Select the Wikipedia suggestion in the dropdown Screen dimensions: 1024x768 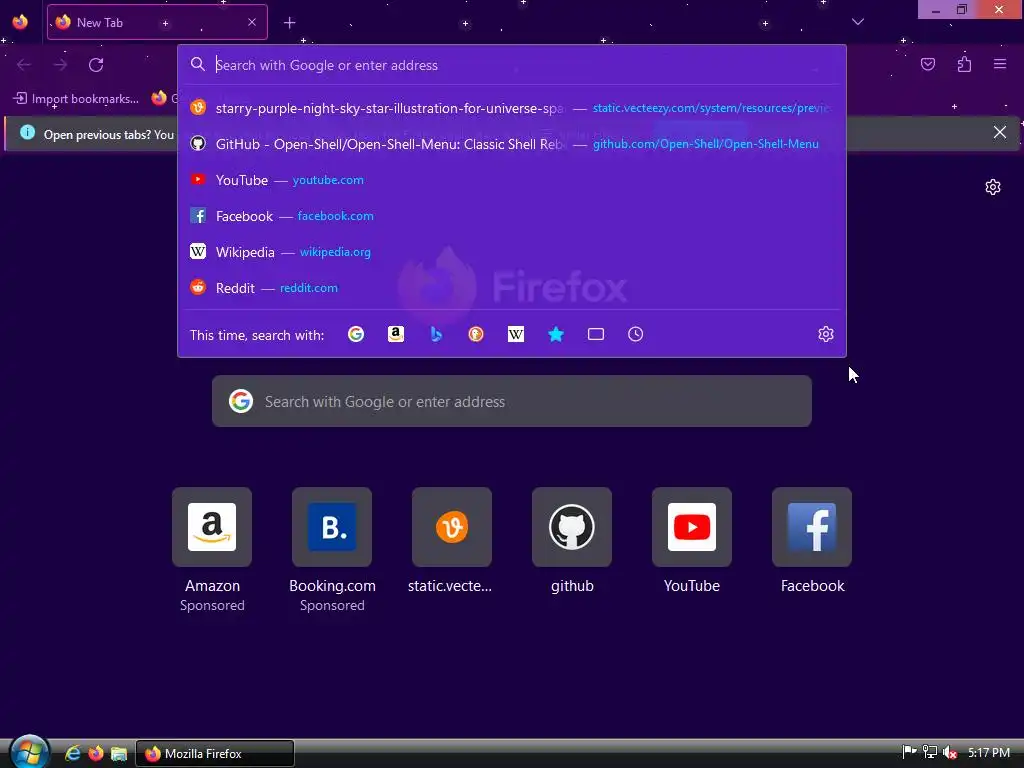click(x=511, y=251)
